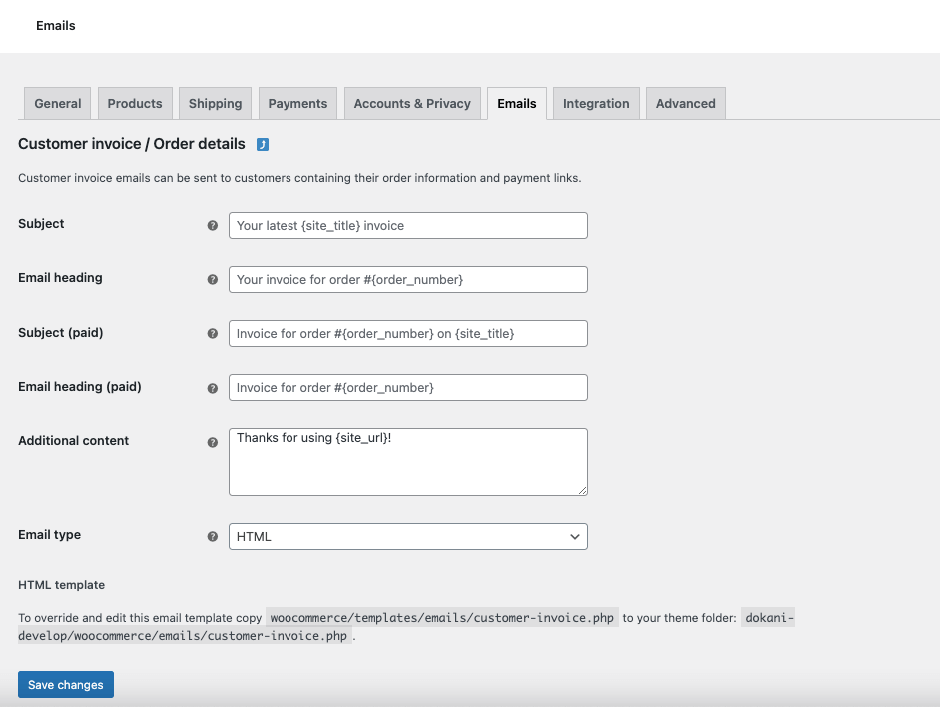Click the return-to-emails icon next to the heading
This screenshot has height=707, width=940.
click(x=263, y=145)
